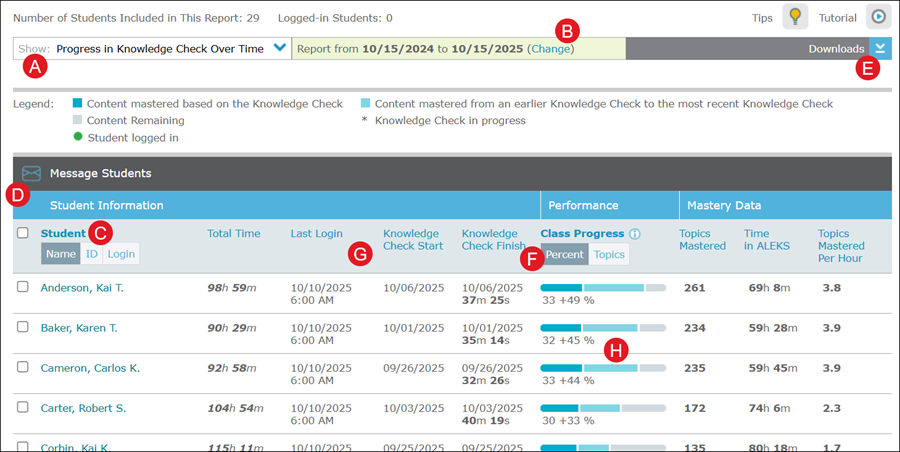Select Percent view for class progress

[564, 254]
